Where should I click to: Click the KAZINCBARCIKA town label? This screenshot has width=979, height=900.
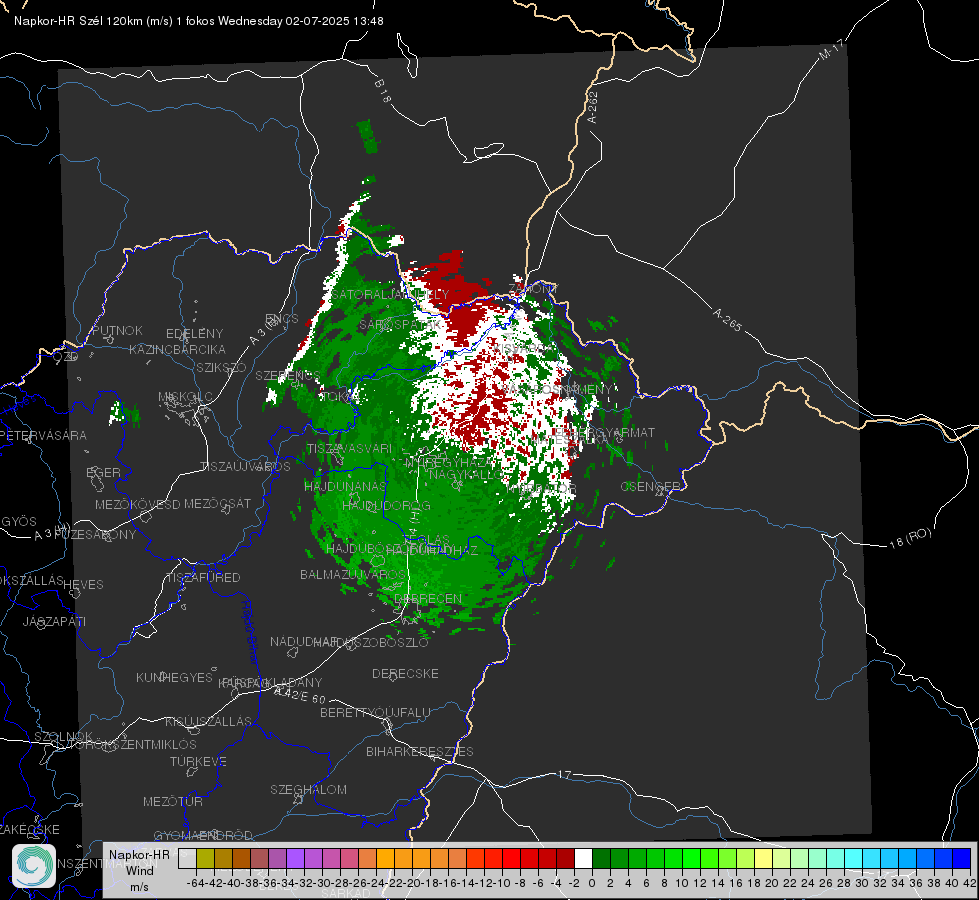click(177, 349)
